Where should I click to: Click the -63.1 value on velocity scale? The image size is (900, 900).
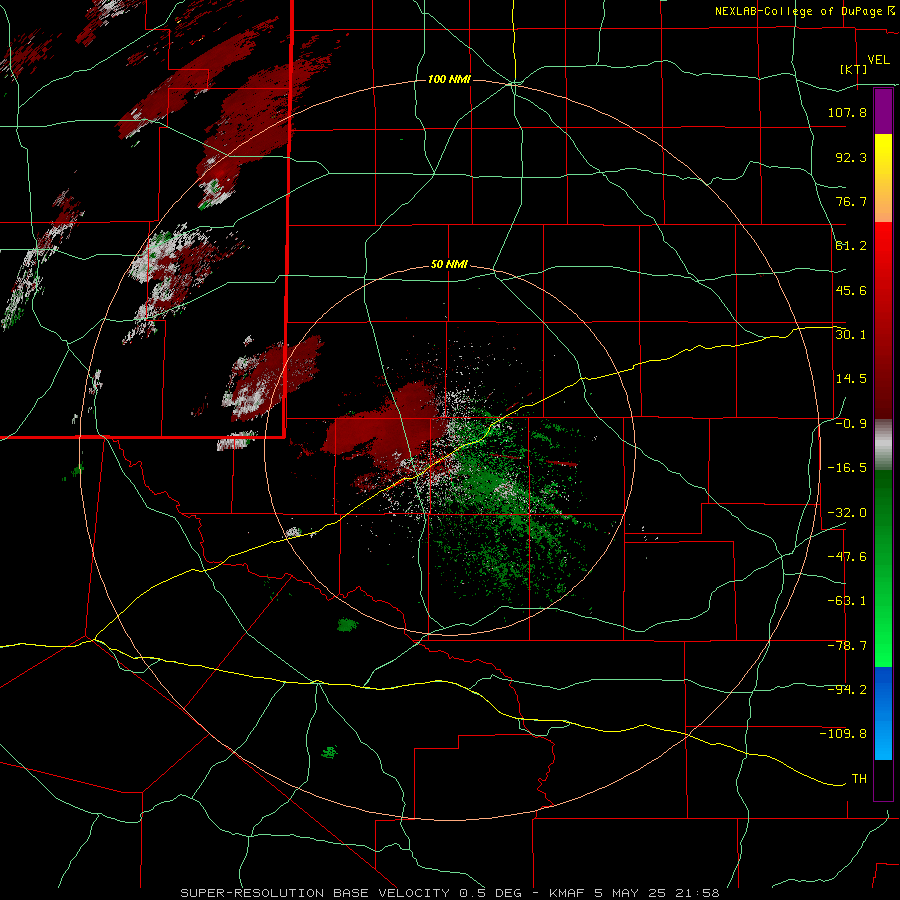847,601
